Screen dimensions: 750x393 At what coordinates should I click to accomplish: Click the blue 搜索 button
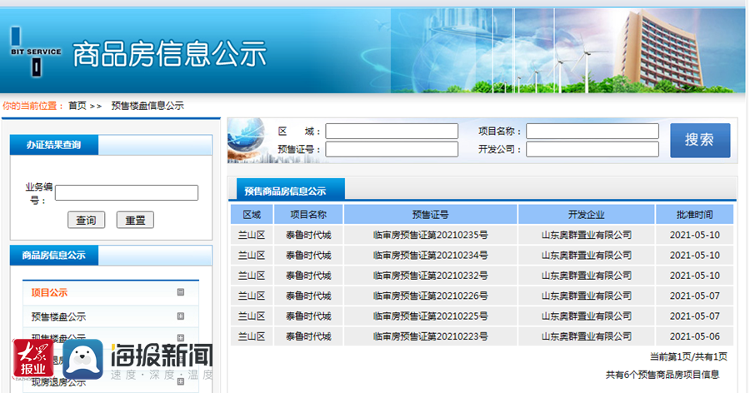pos(700,140)
